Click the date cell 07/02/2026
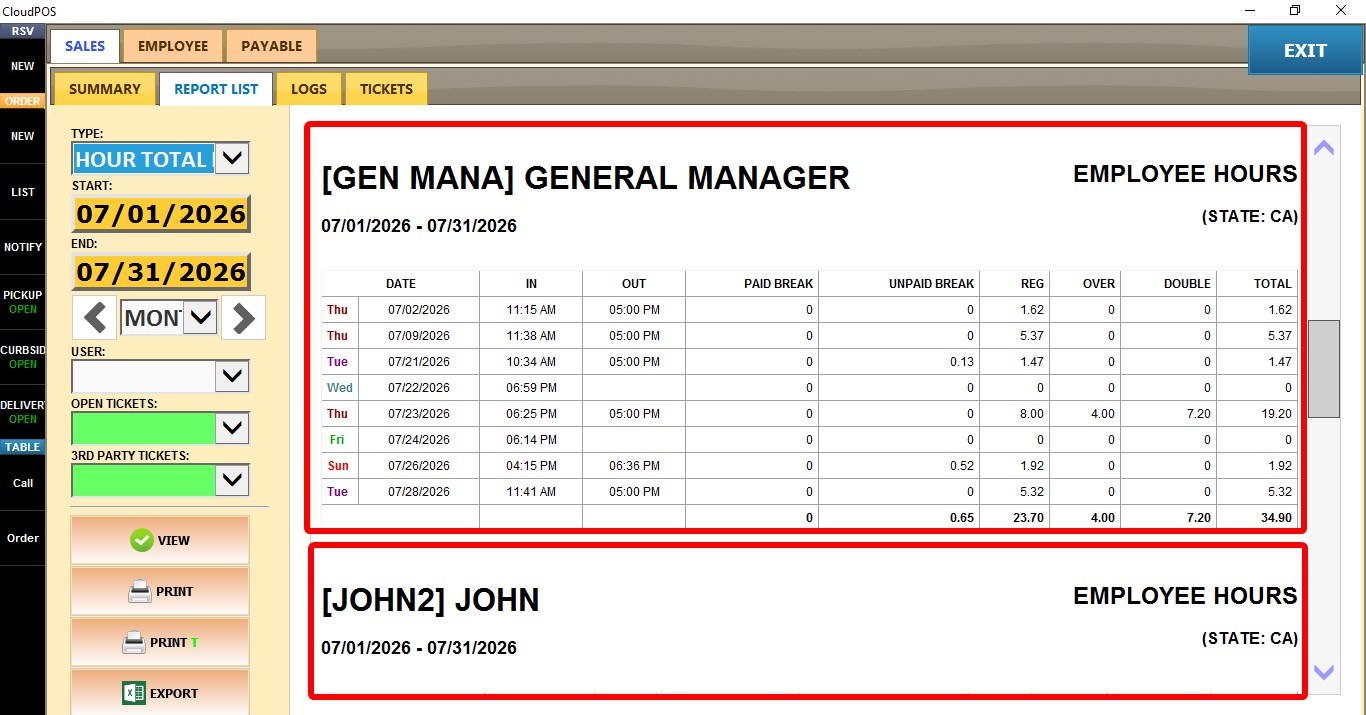The height and width of the screenshot is (715, 1366). [419, 310]
